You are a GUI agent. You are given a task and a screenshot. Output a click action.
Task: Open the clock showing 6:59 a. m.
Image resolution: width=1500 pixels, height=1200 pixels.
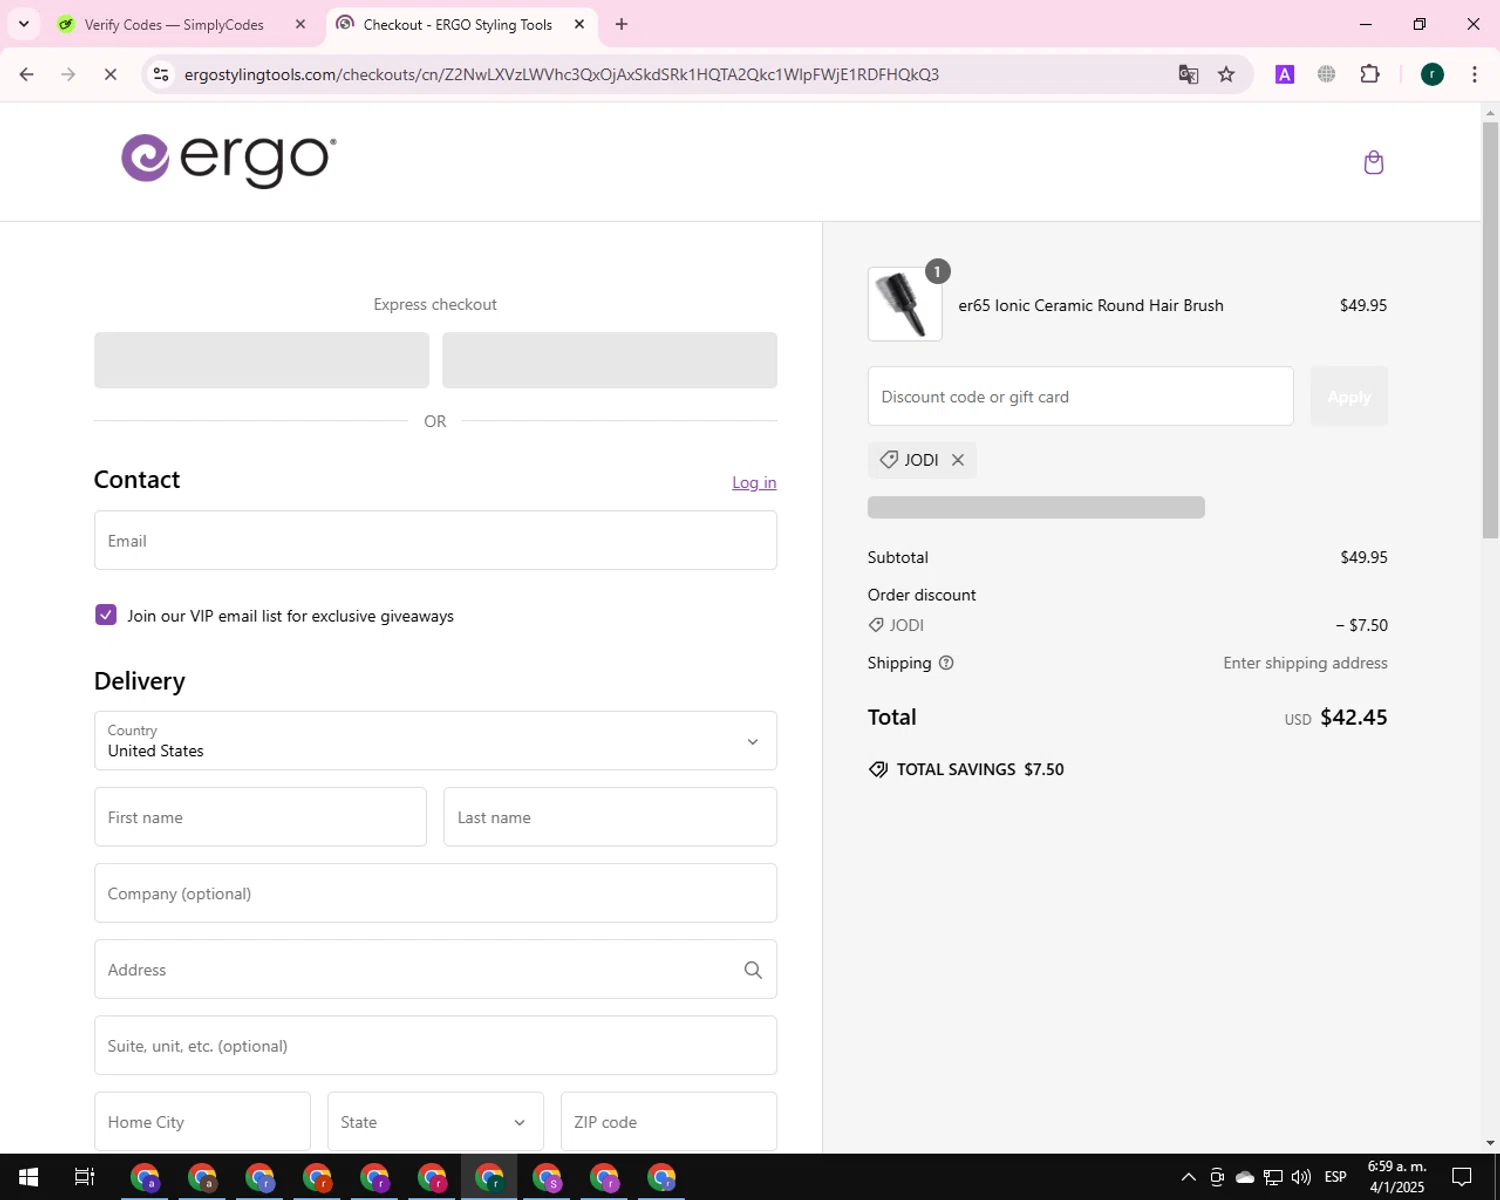coord(1397,1177)
